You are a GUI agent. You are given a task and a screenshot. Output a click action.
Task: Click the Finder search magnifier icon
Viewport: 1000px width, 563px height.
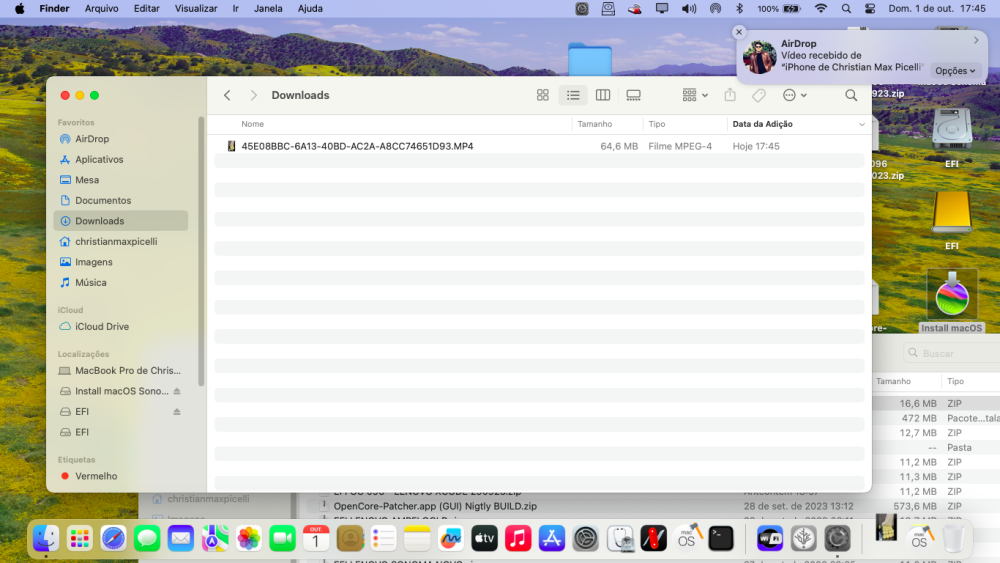click(x=851, y=95)
